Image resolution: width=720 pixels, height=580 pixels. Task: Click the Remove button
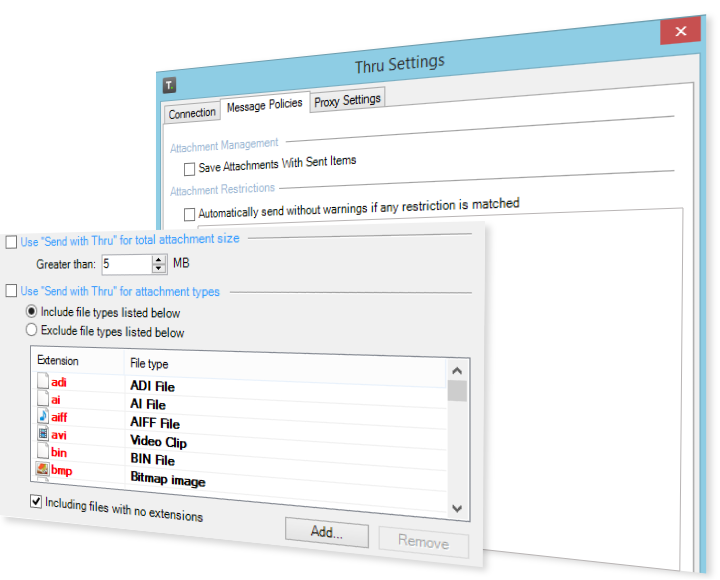click(x=423, y=542)
